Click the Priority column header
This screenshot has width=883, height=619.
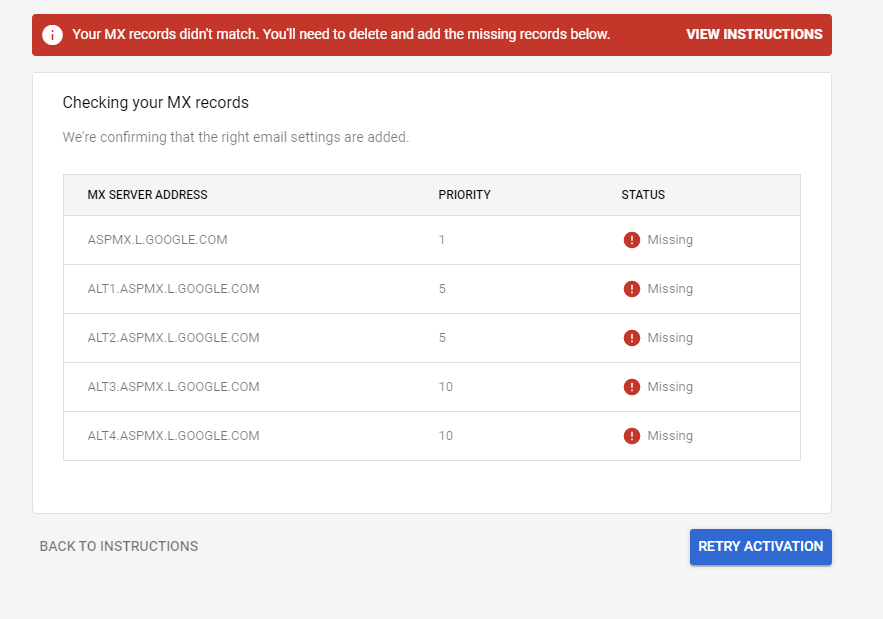[x=464, y=195]
